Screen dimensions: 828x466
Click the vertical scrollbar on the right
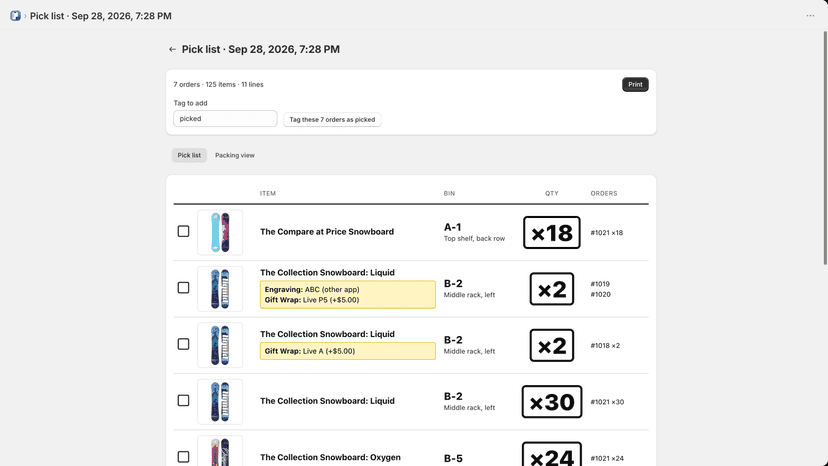click(x=825, y=148)
